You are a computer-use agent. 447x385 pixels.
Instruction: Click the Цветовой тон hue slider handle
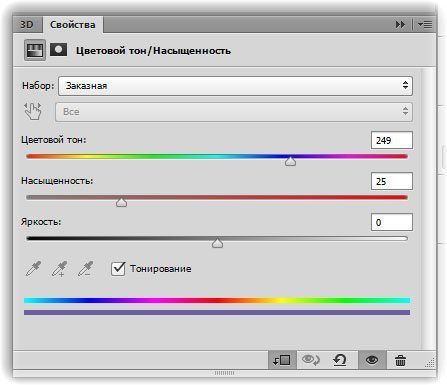[290, 161]
